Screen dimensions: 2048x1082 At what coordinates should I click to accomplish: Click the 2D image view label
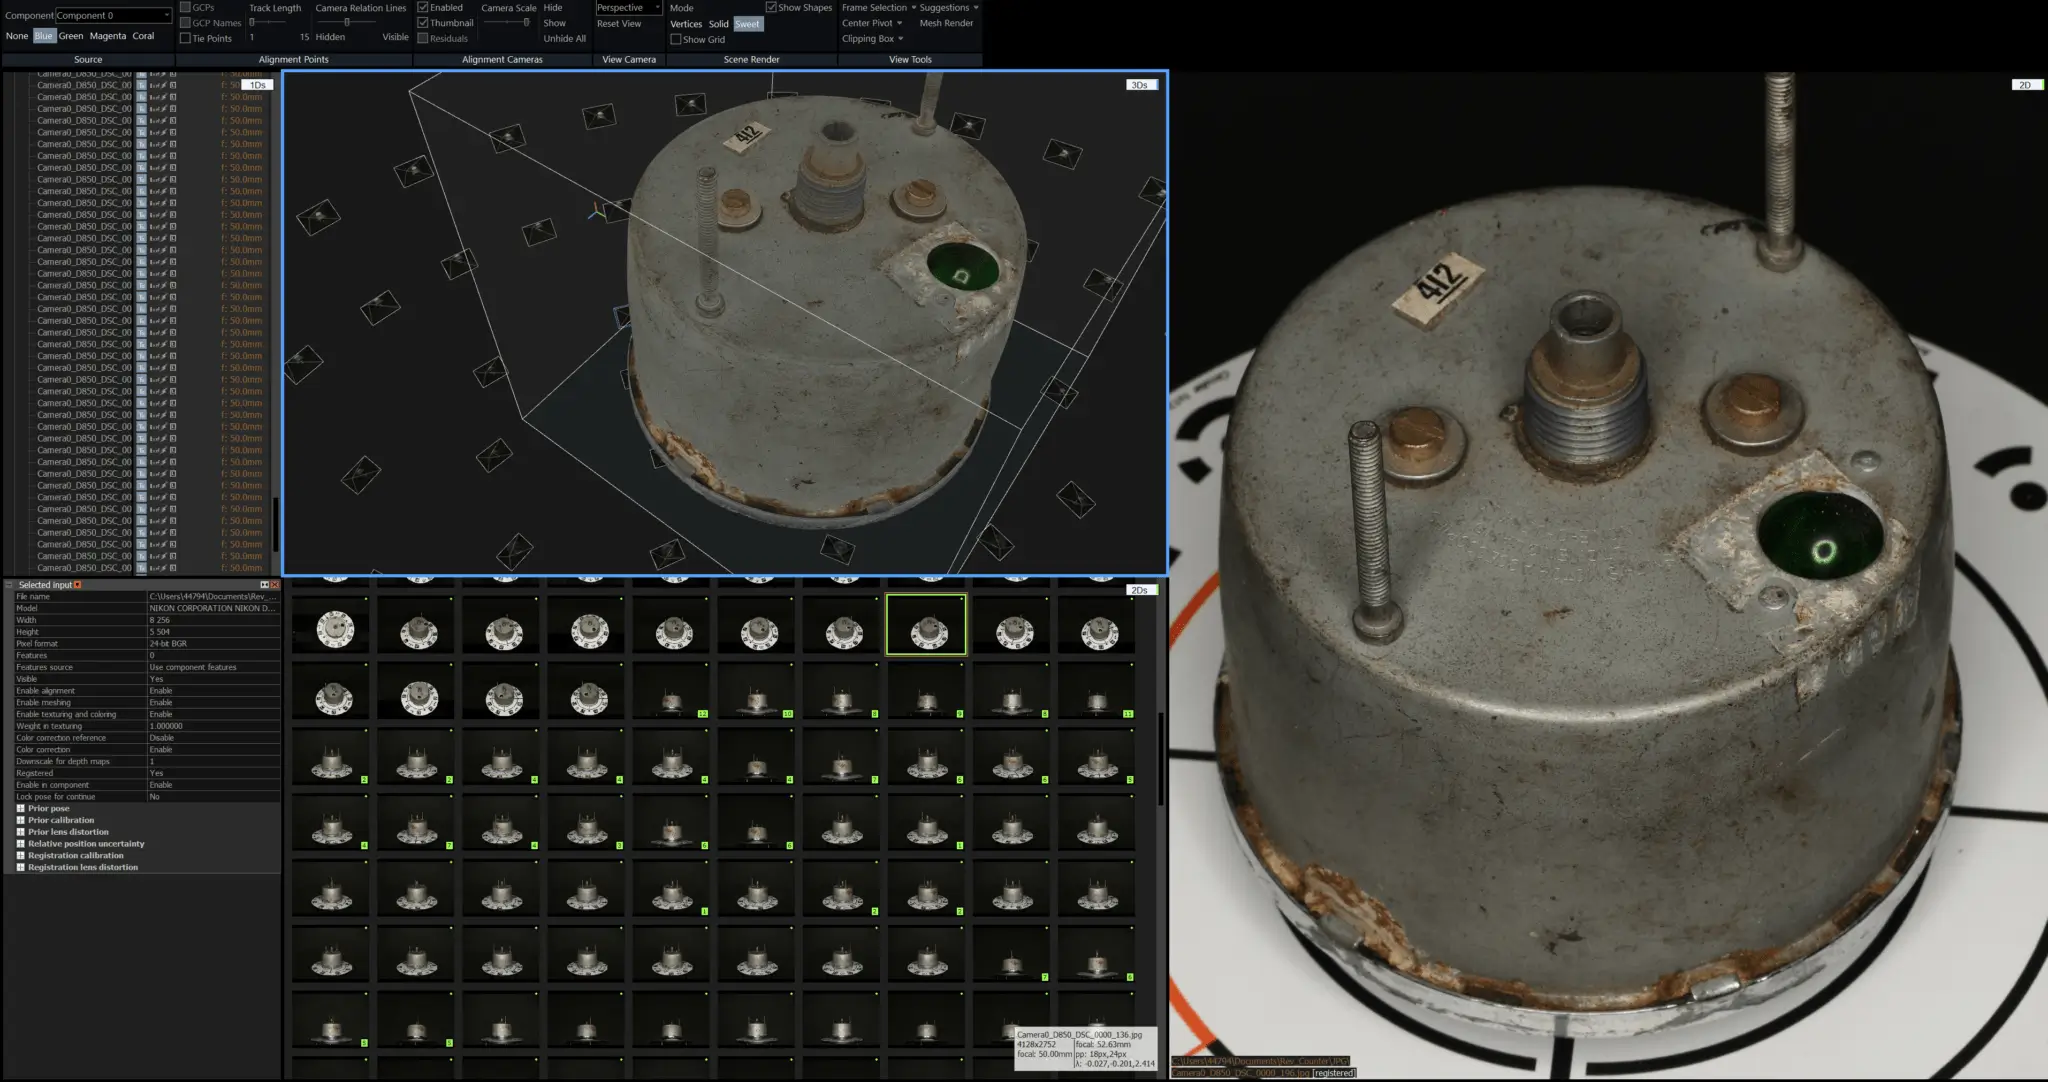[x=2025, y=85]
